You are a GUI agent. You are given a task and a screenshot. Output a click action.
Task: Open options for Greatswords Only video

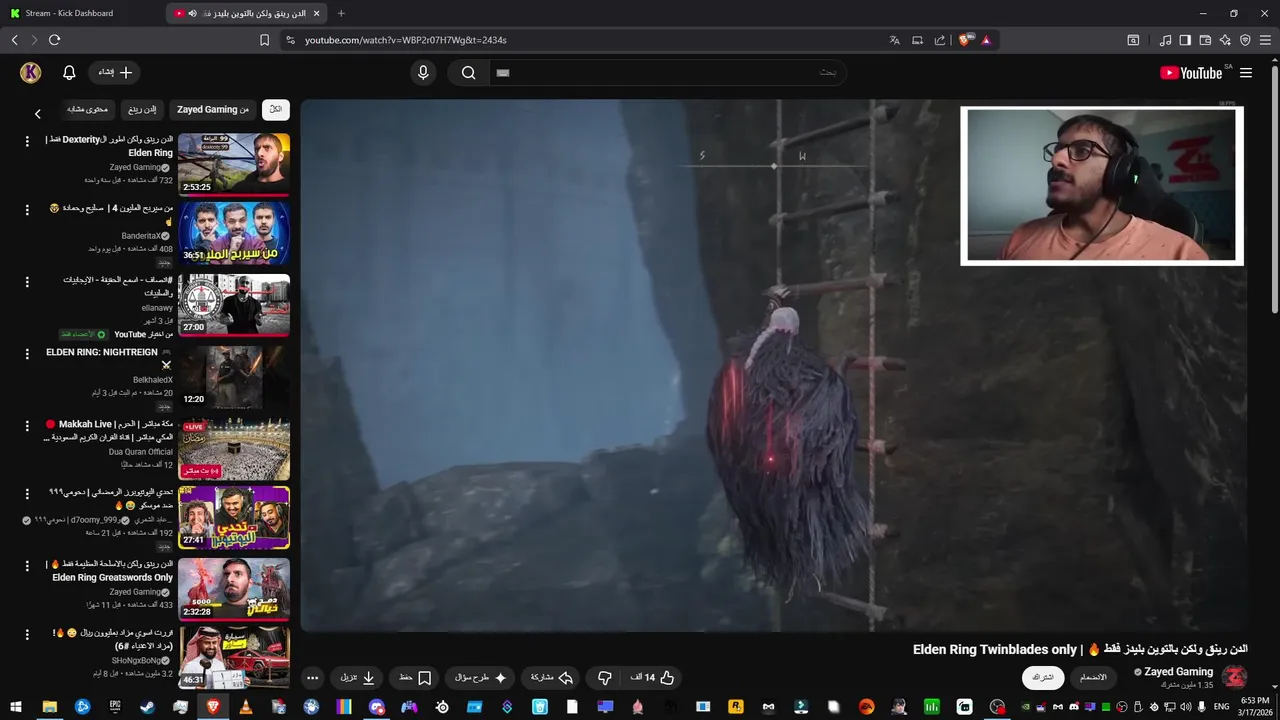point(27,566)
